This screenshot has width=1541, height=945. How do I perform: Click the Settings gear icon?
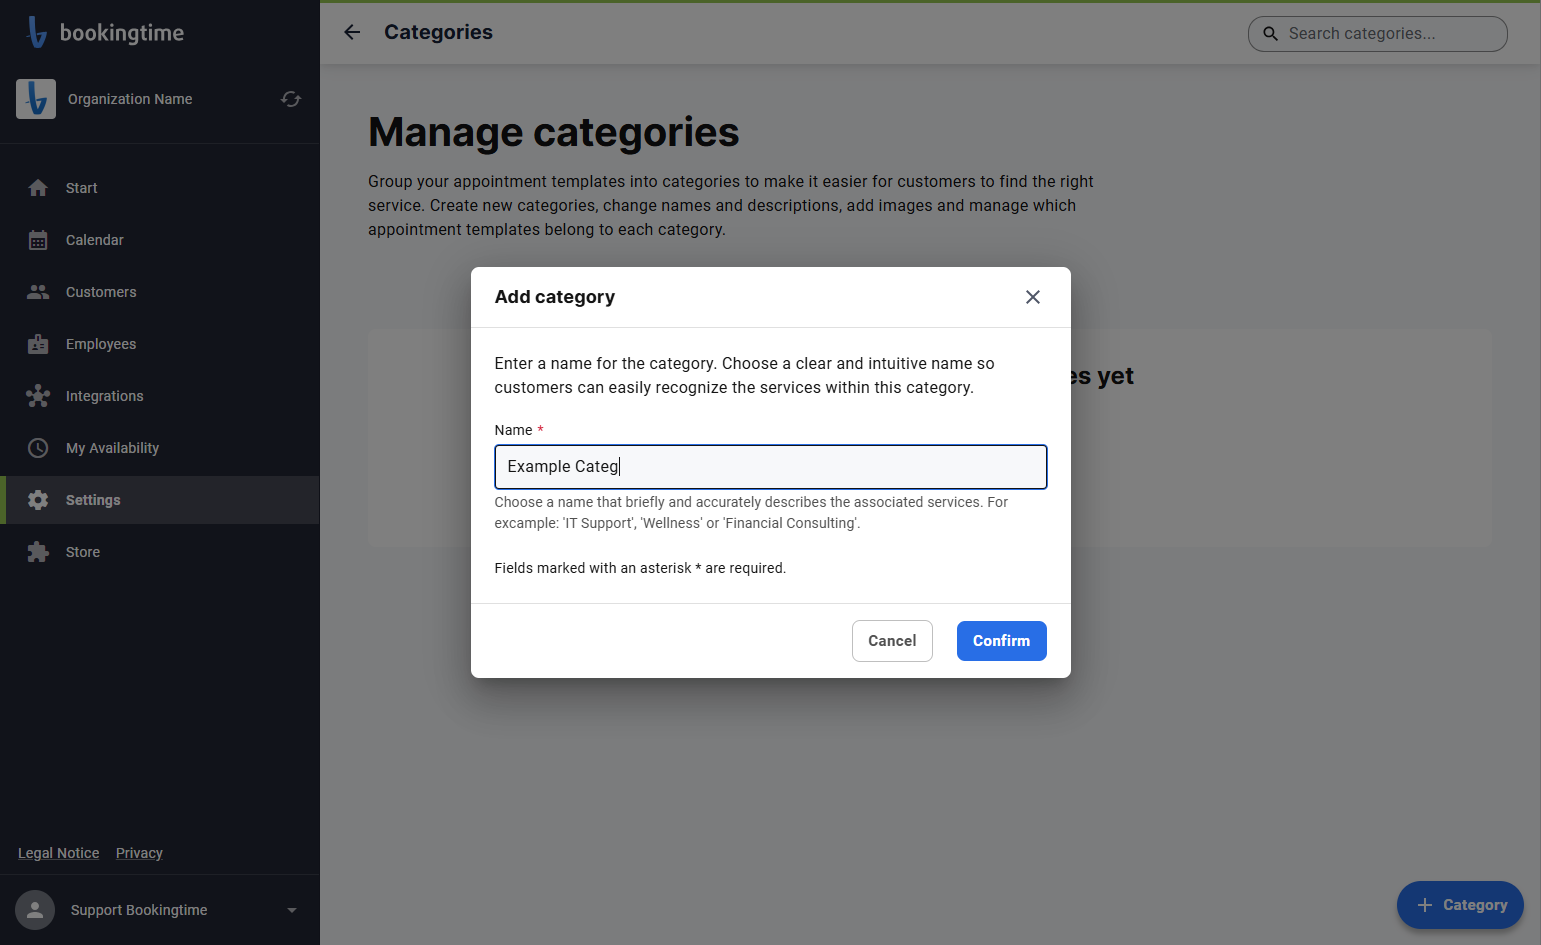38,500
